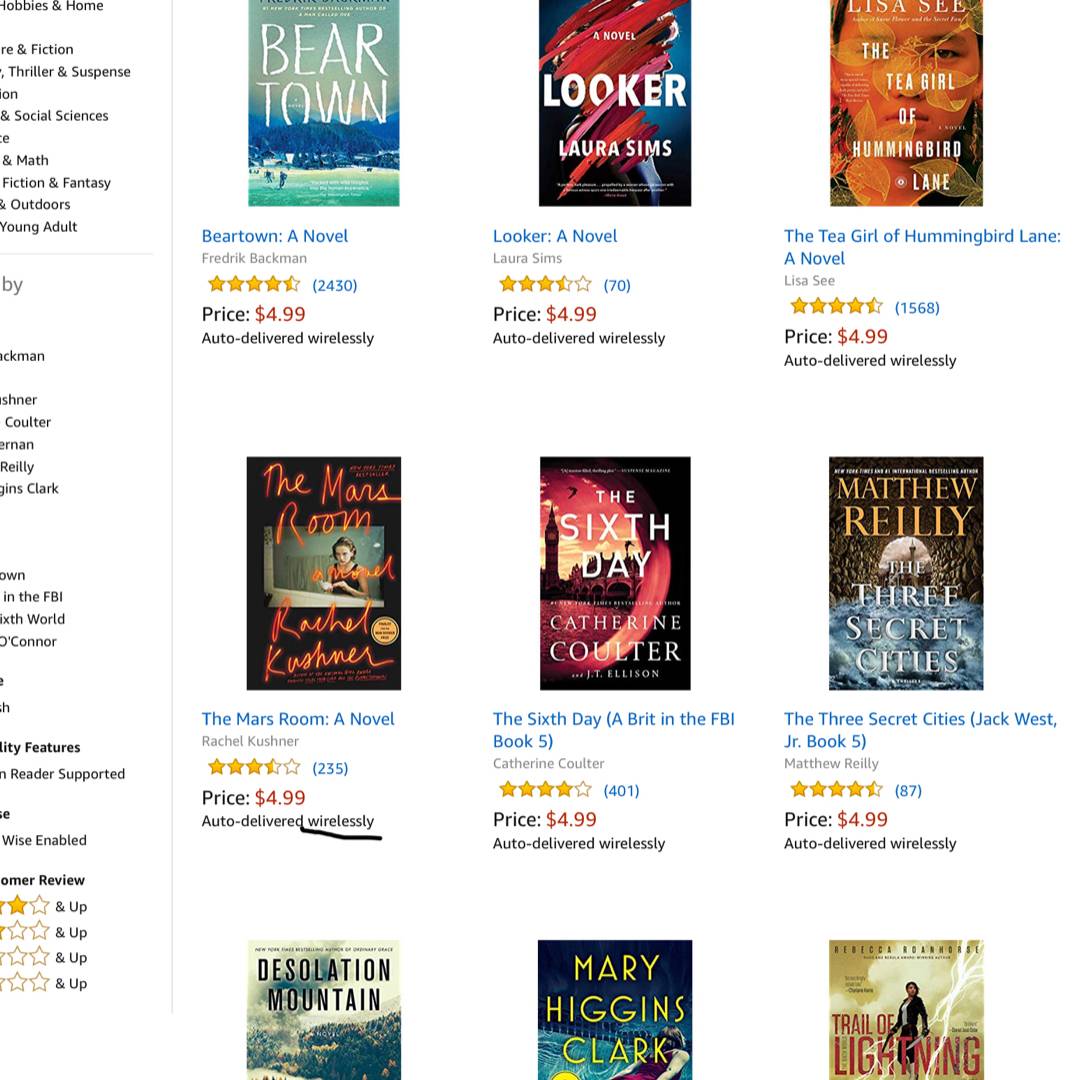1080x1080 pixels.
Task: Open Beartown book cover
Action: coord(324,103)
